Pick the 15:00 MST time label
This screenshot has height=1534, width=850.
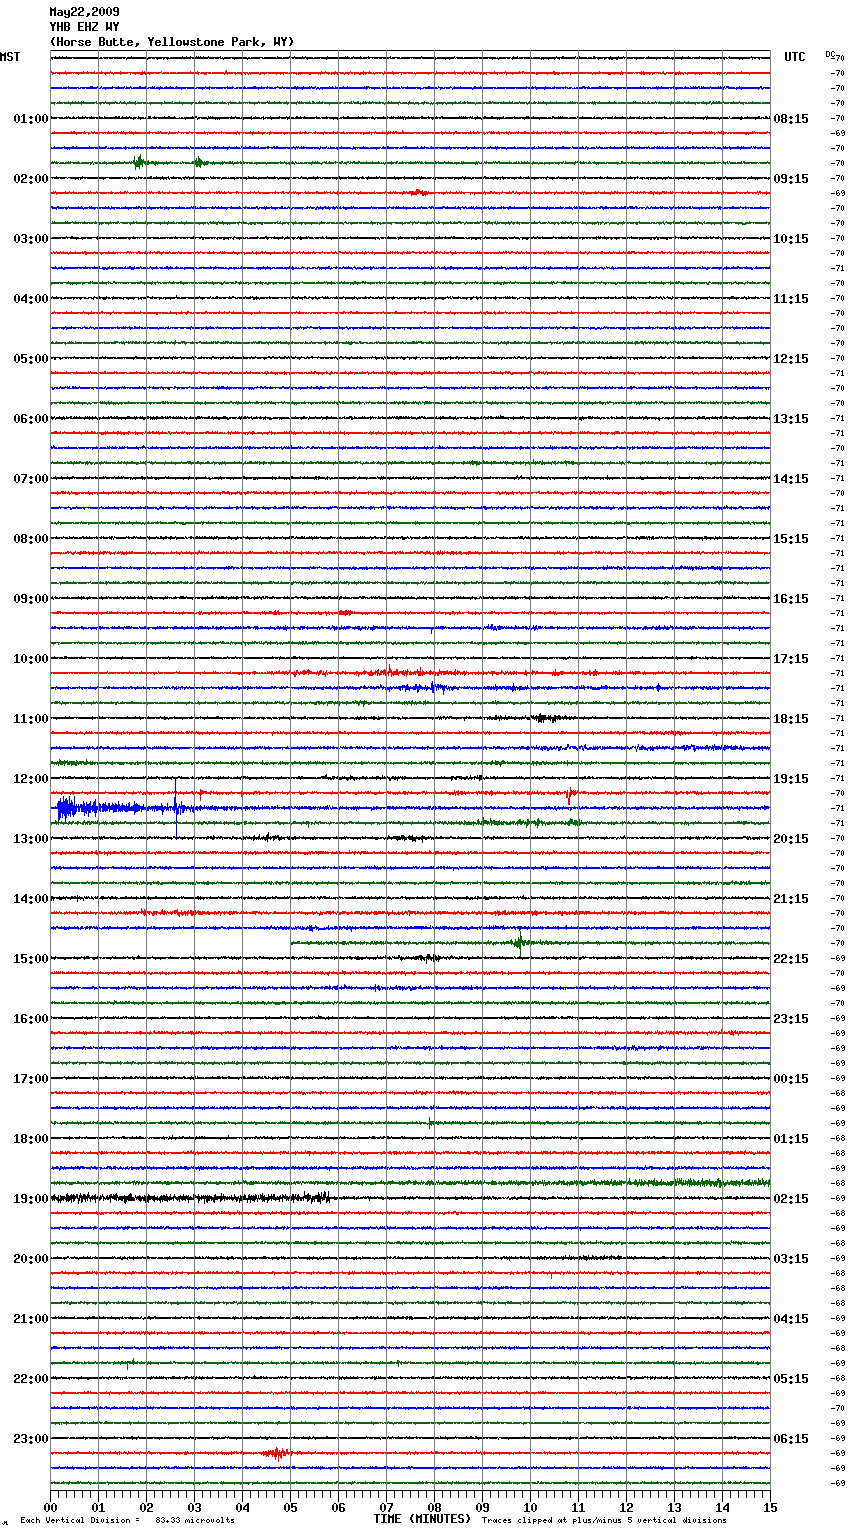tap(31, 959)
